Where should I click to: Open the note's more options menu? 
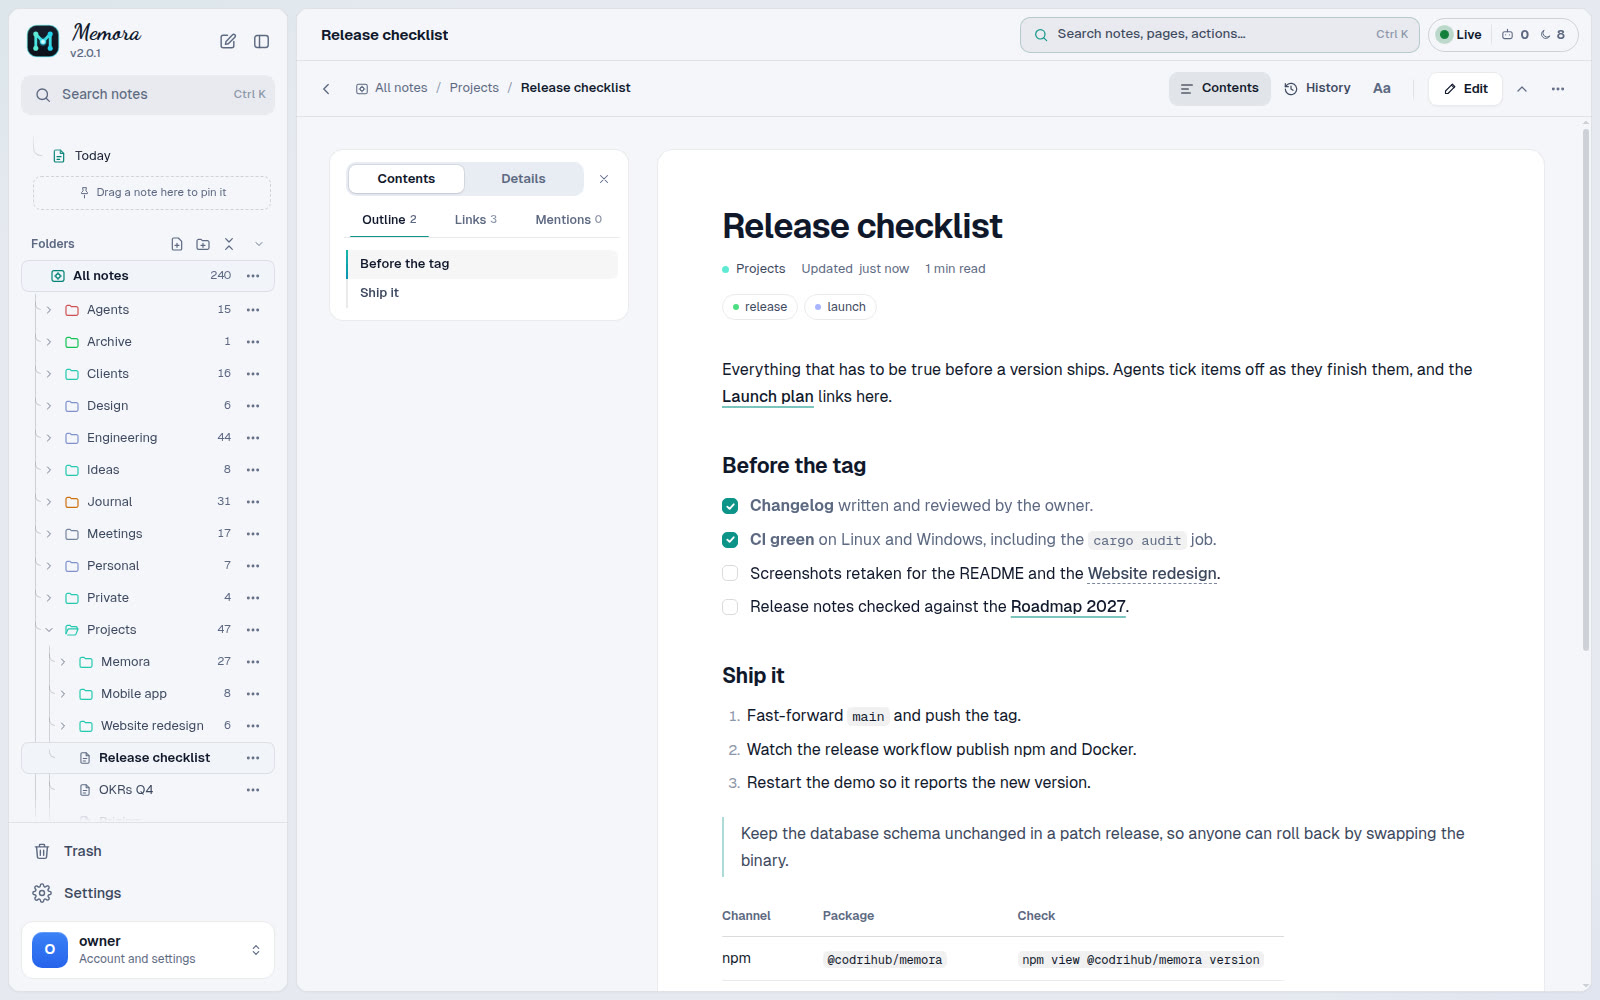click(1558, 89)
